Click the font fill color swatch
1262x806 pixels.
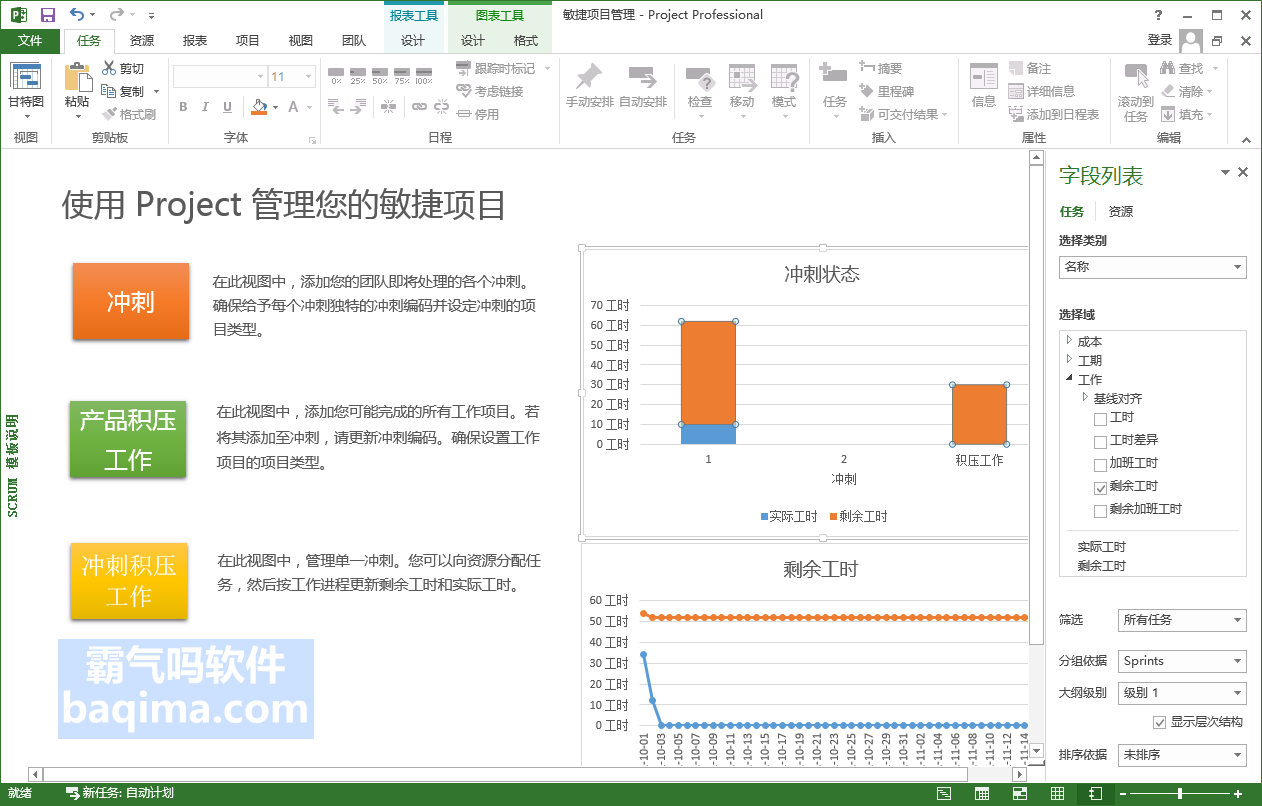click(259, 107)
